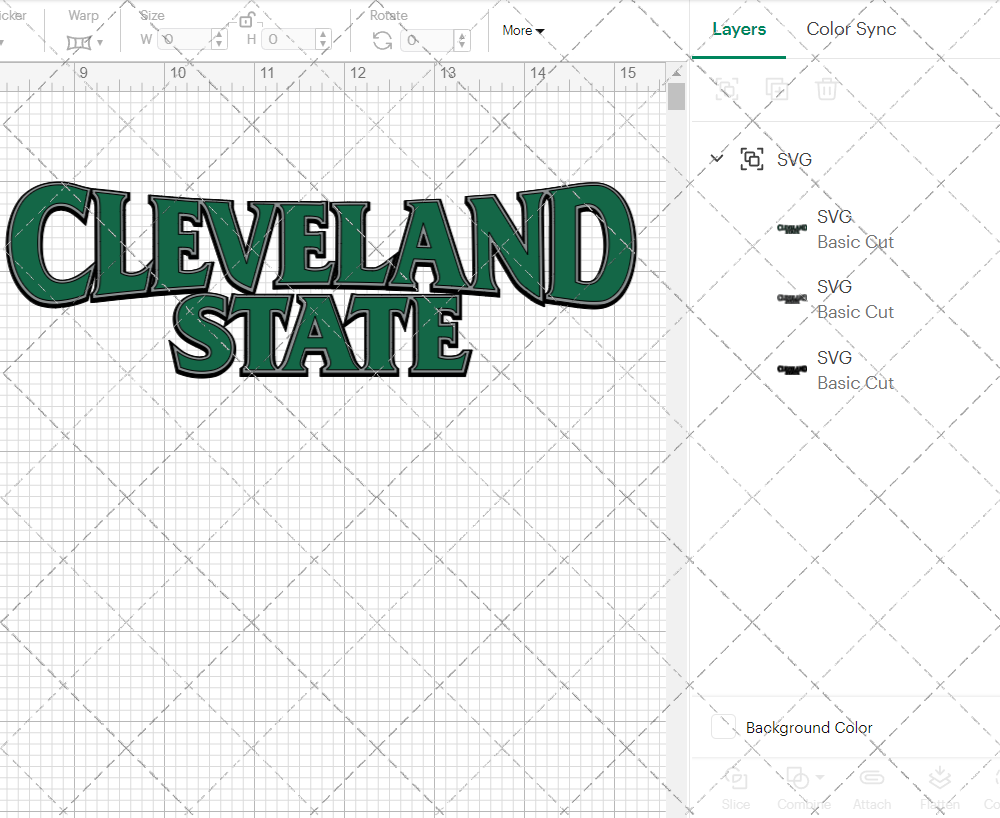
Task: Toggle the size aspect ratio lock
Action: coord(246,20)
